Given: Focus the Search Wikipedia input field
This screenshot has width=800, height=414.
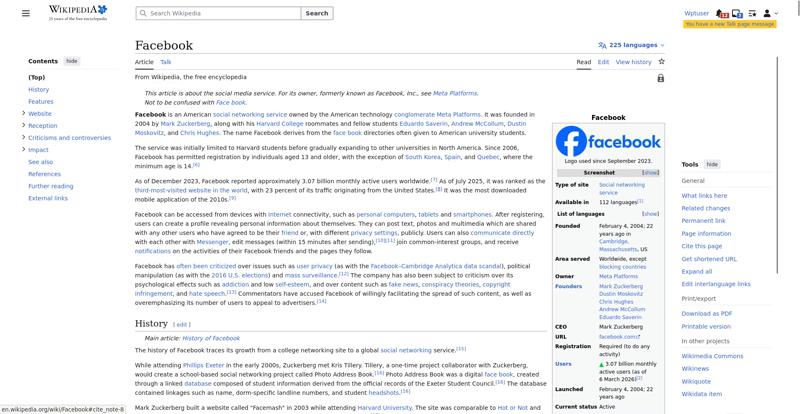Looking at the screenshot, I should tap(220, 14).
